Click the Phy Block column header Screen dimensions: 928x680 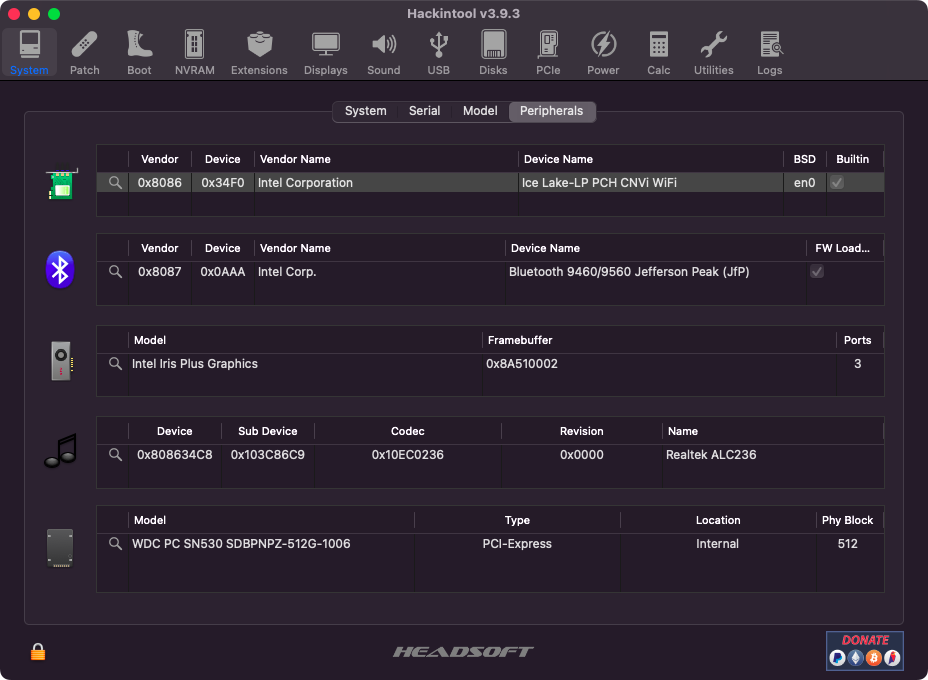(x=848, y=520)
